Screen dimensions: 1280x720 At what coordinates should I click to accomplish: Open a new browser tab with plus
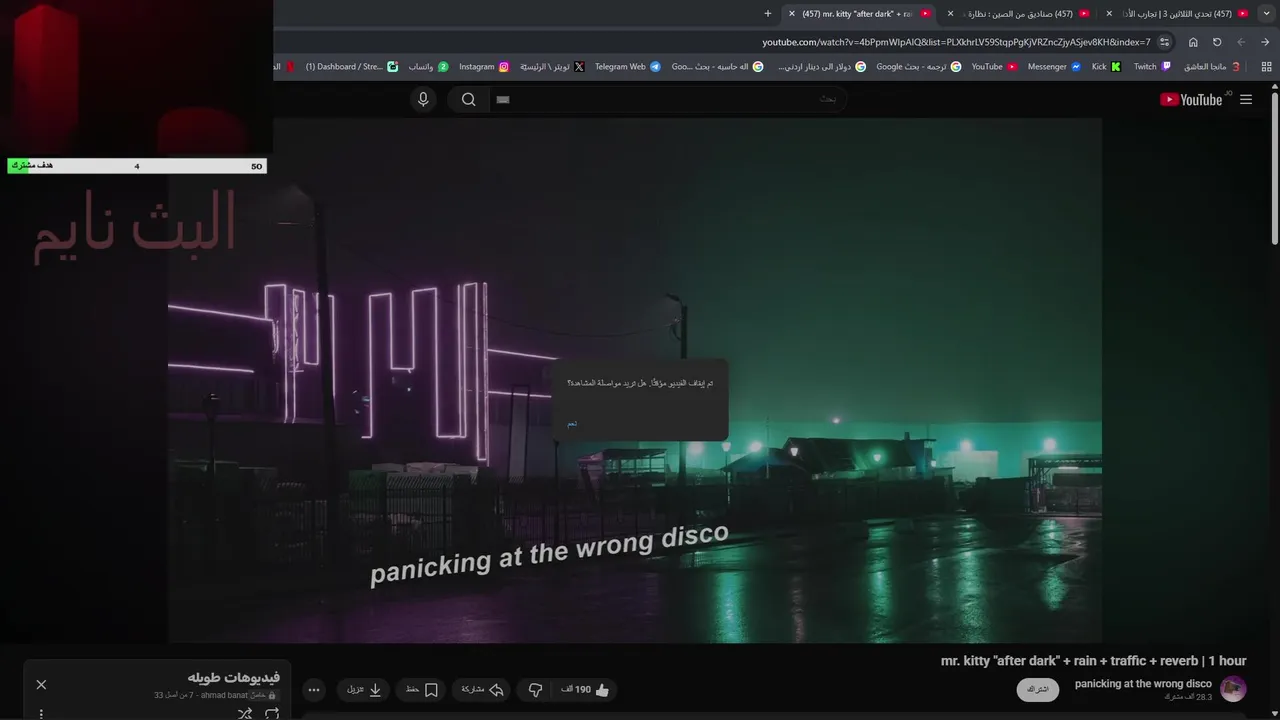(x=768, y=14)
